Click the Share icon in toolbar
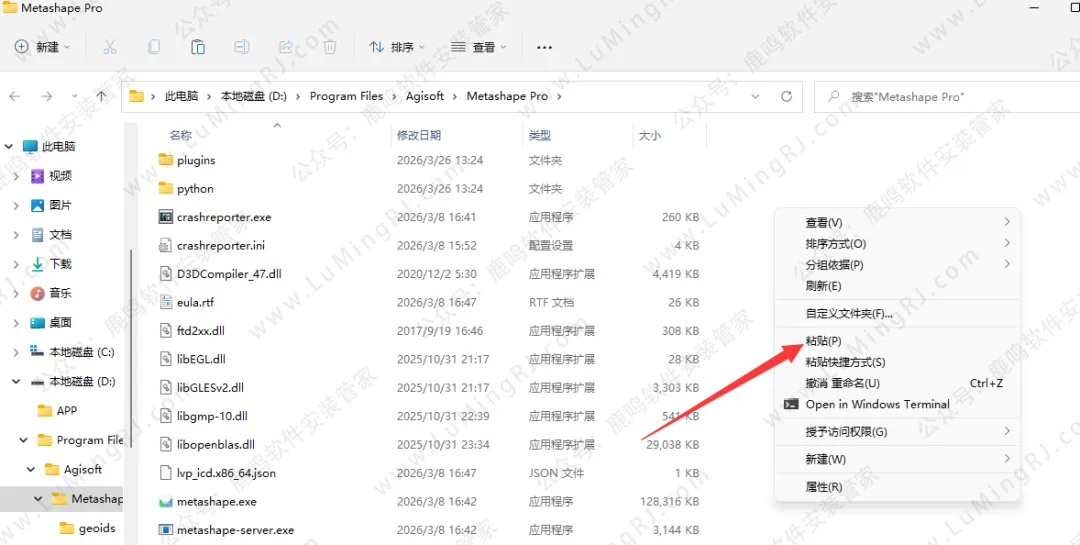This screenshot has width=1080, height=545. (x=286, y=47)
